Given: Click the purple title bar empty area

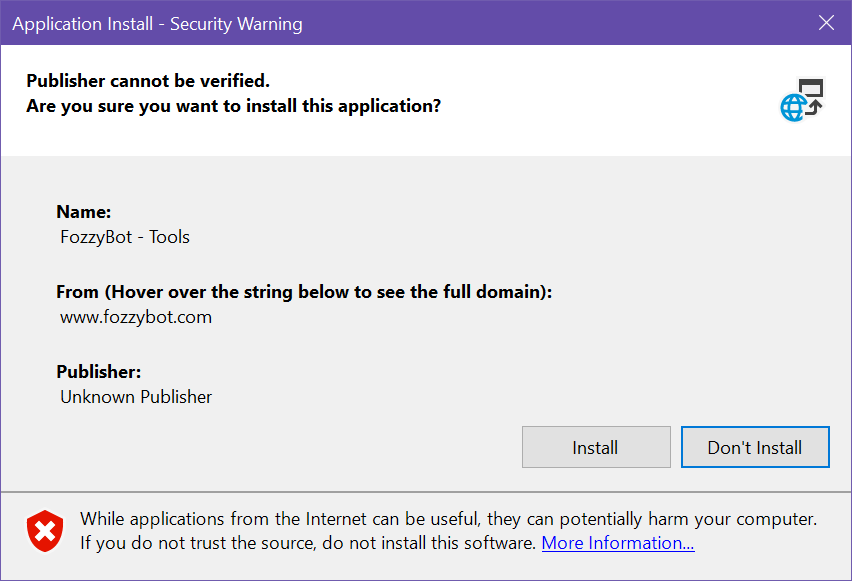Looking at the screenshot, I should coord(550,23).
